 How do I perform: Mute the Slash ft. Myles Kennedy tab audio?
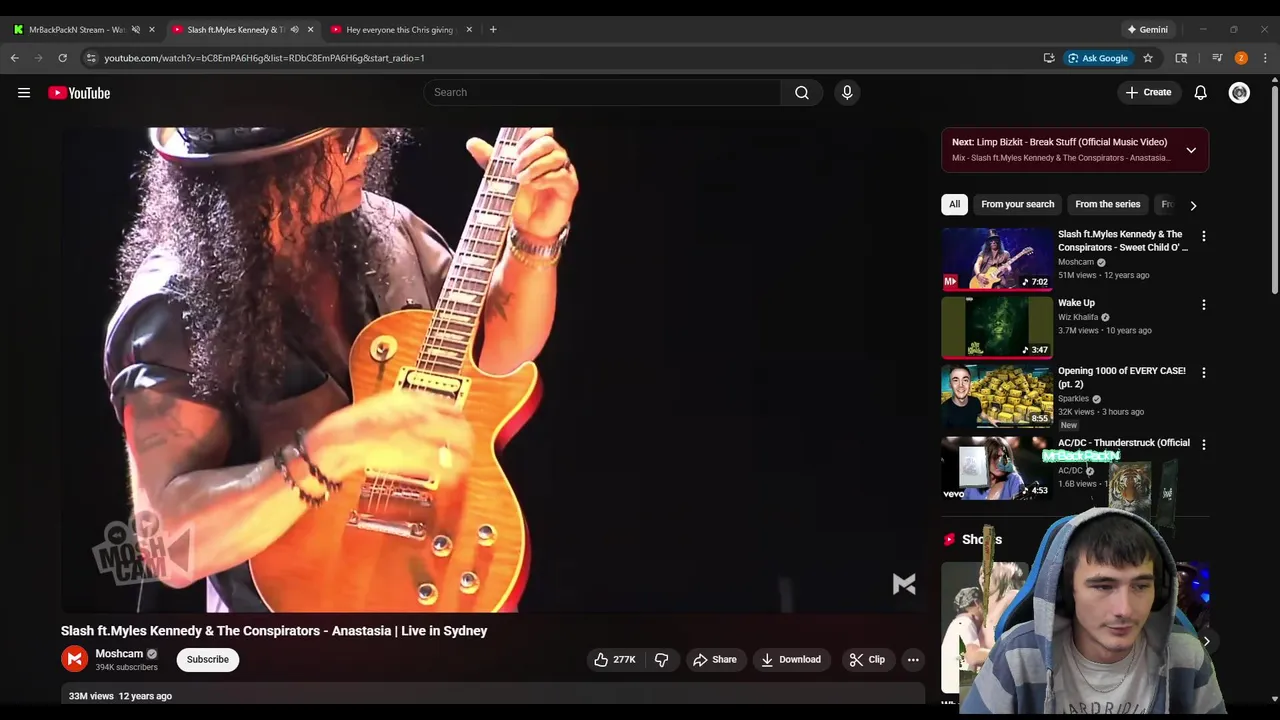coord(294,30)
